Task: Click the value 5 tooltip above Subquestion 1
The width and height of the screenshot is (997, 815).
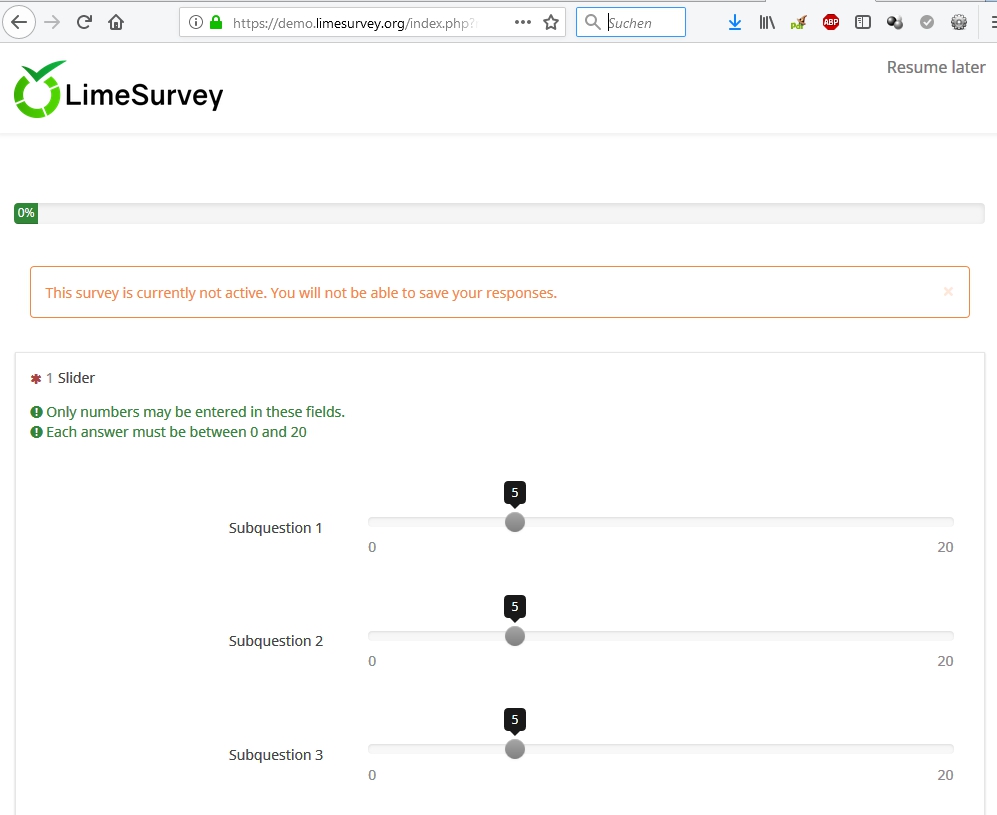Action: click(x=515, y=493)
